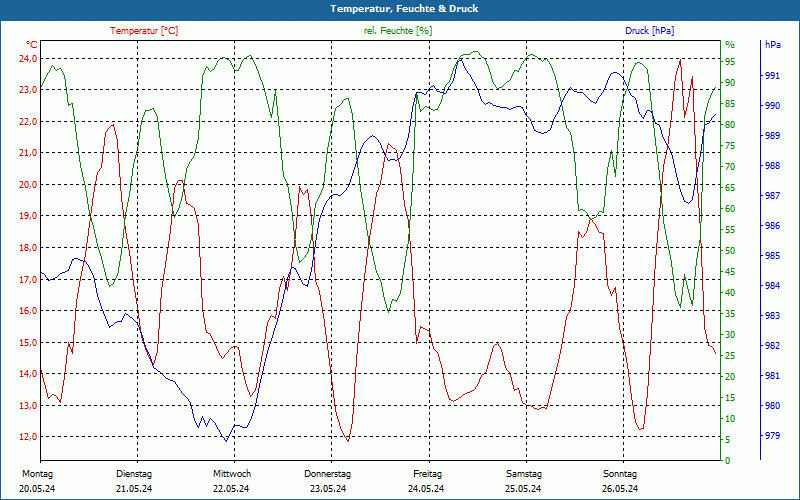This screenshot has width=800, height=500.
Task: Click the 'Mittwoch' day label
Action: 232,474
